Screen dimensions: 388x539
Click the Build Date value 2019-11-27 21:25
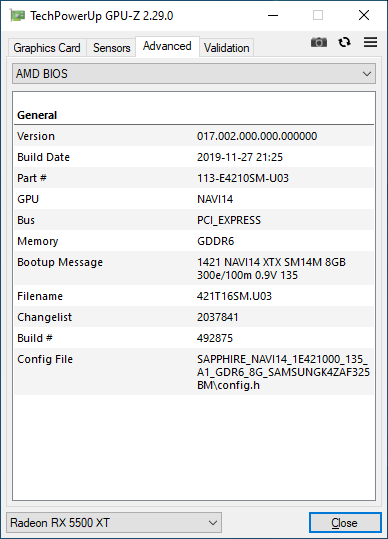[x=240, y=157]
